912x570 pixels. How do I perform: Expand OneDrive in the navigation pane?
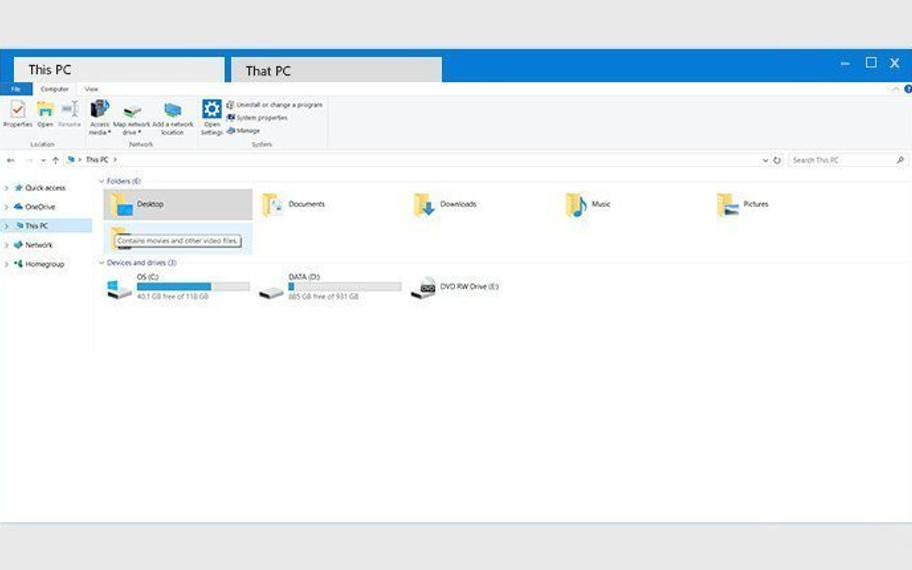[x=6, y=207]
